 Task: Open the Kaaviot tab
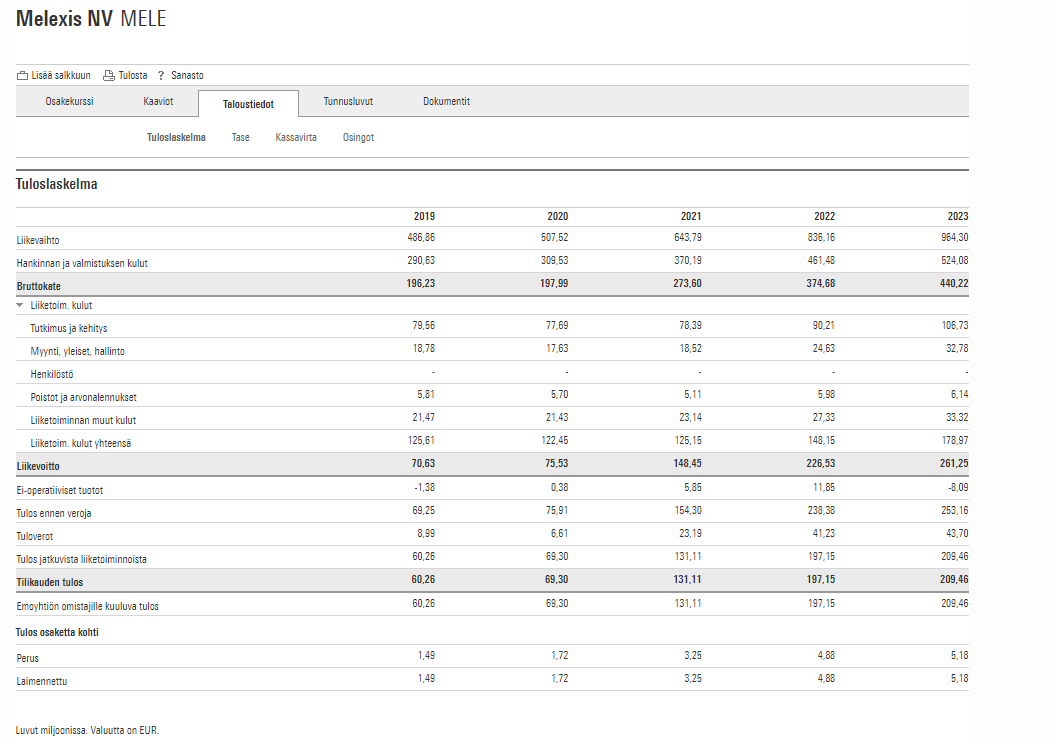pos(158,102)
